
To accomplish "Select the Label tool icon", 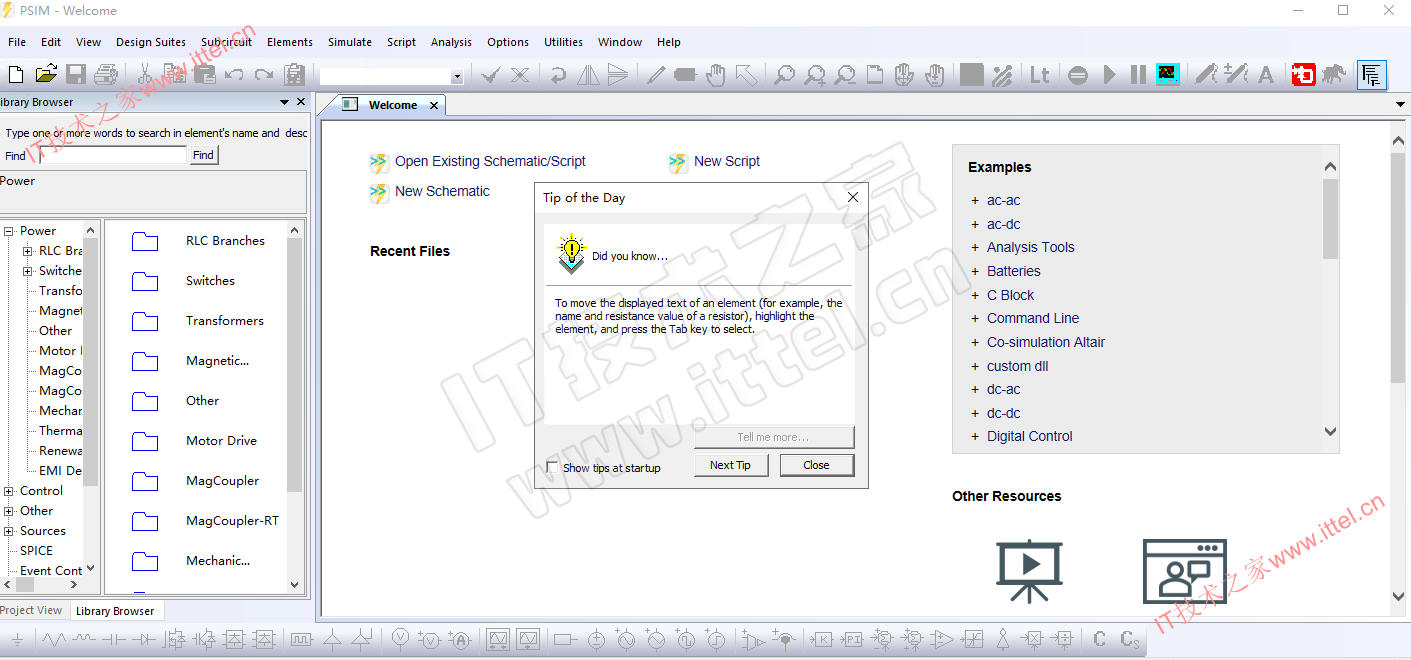I will 686,75.
